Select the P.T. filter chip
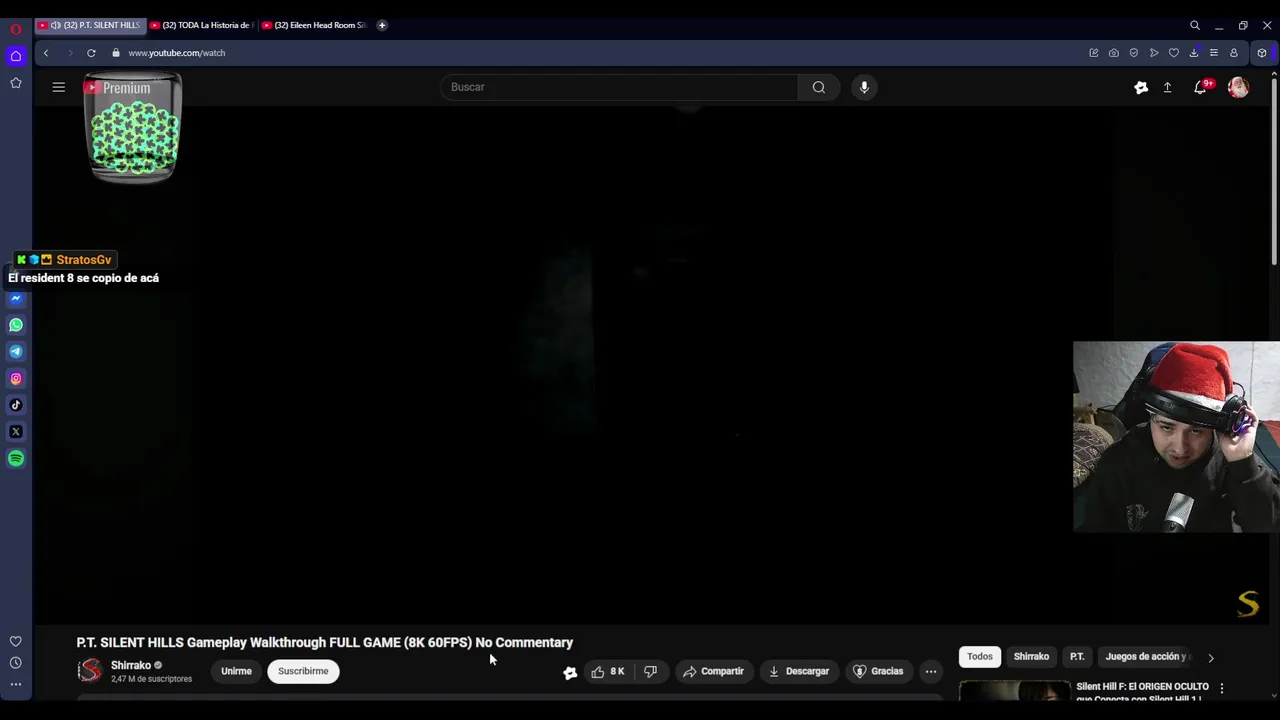 [x=1077, y=657]
